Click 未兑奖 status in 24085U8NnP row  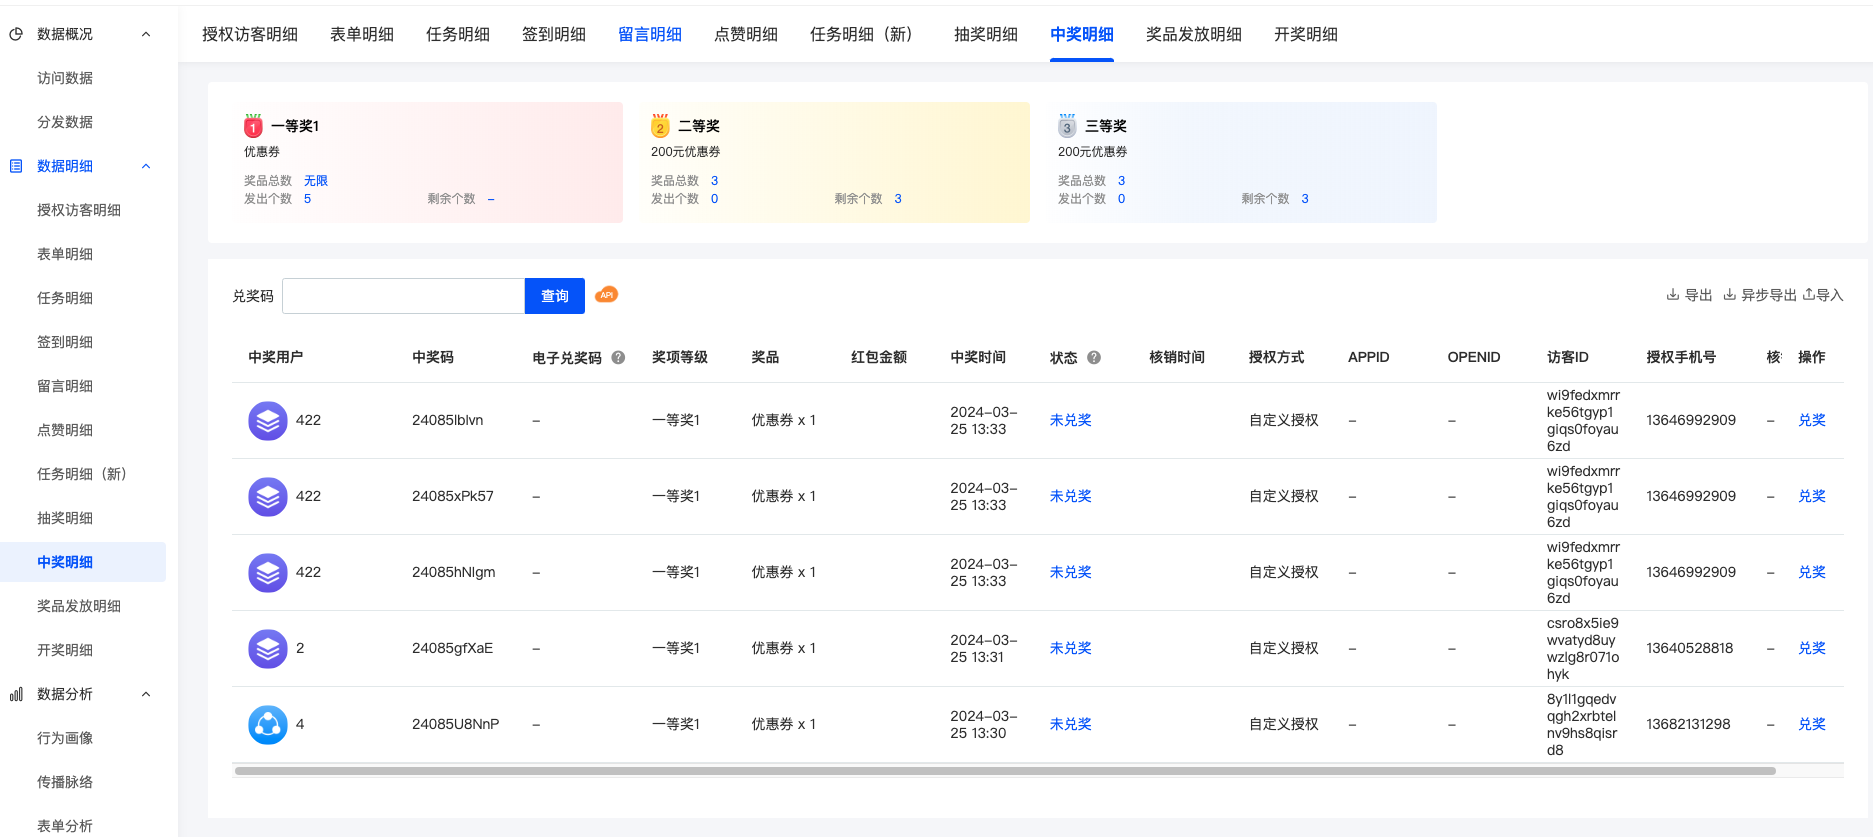point(1071,725)
